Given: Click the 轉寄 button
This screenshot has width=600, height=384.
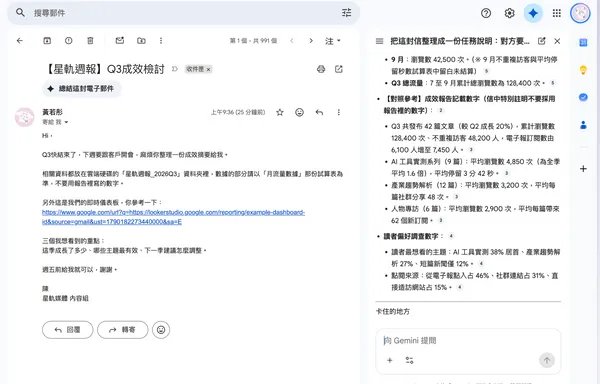Looking at the screenshot, I should click(122, 330).
